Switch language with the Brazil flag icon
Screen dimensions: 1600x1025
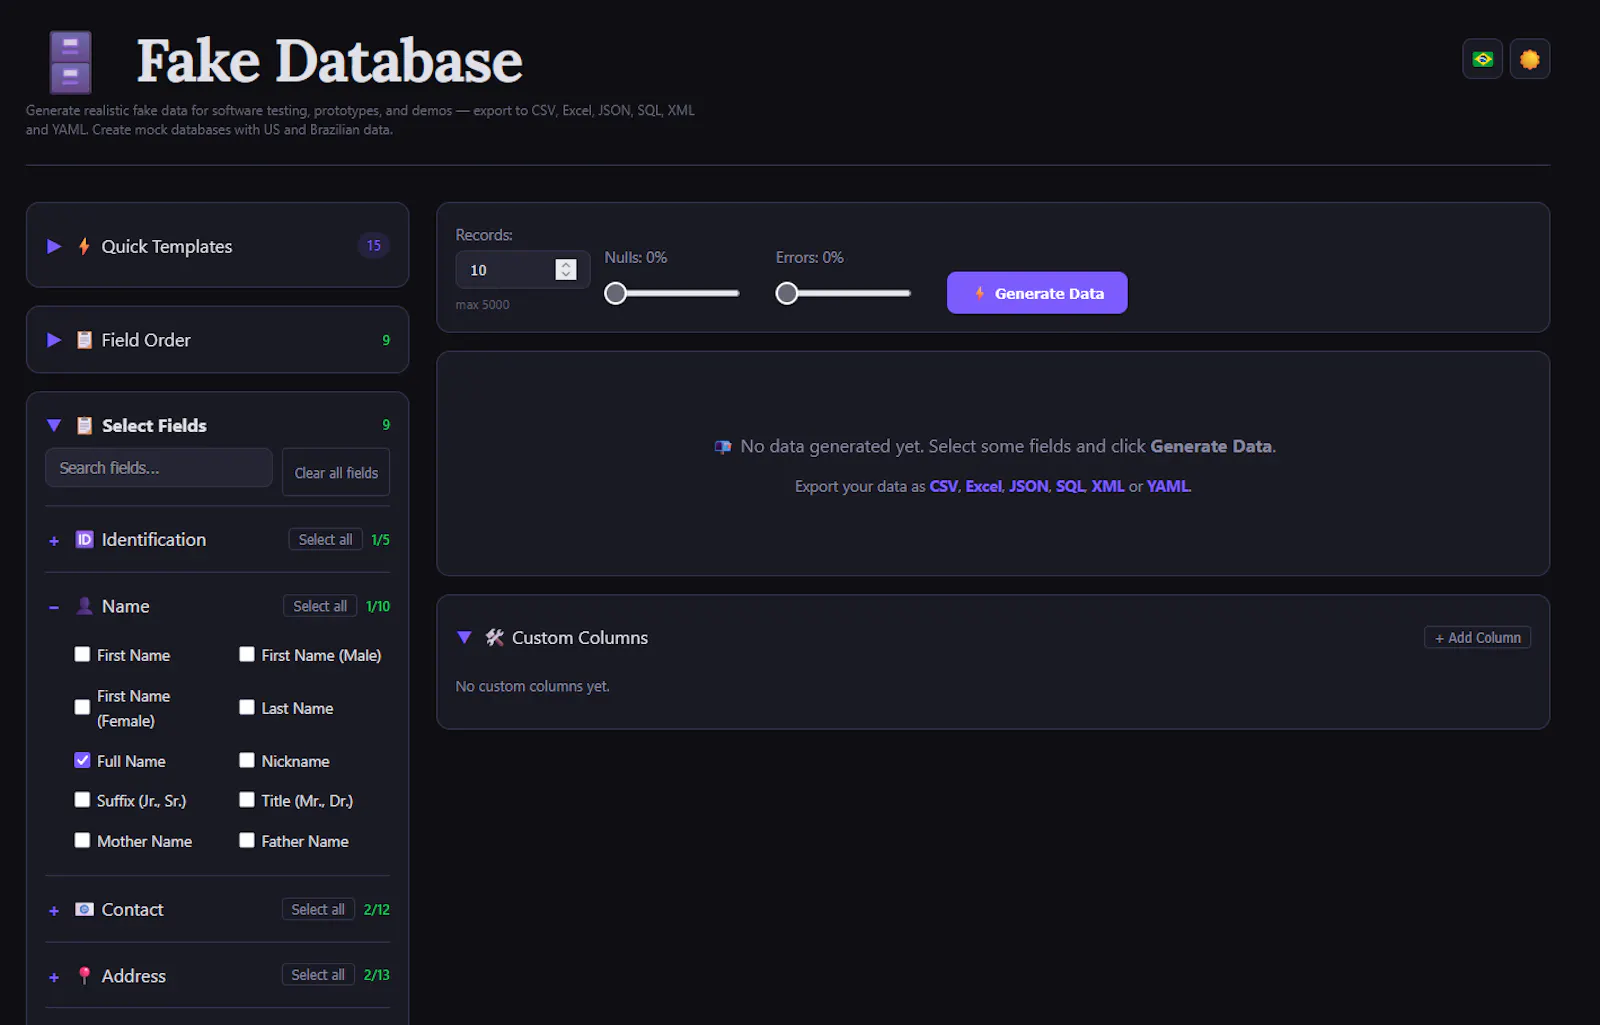pyautogui.click(x=1482, y=59)
